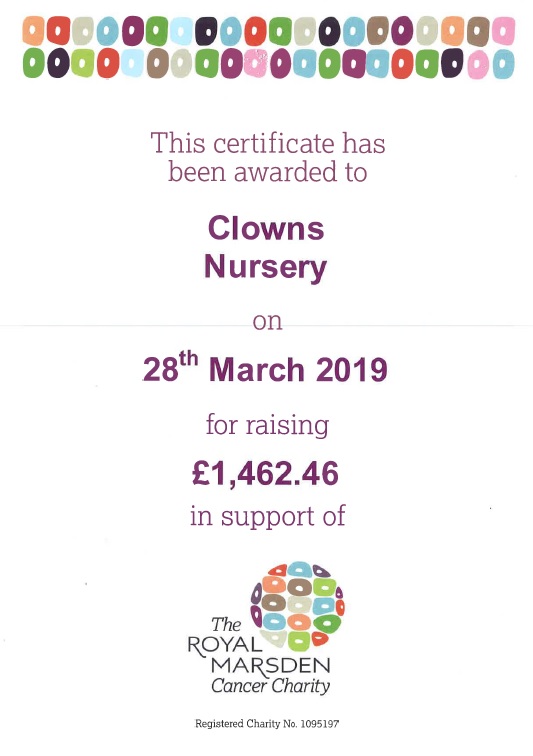Click 'been awarded to' text line
This screenshot has width=533, height=756.
[x=268, y=172]
